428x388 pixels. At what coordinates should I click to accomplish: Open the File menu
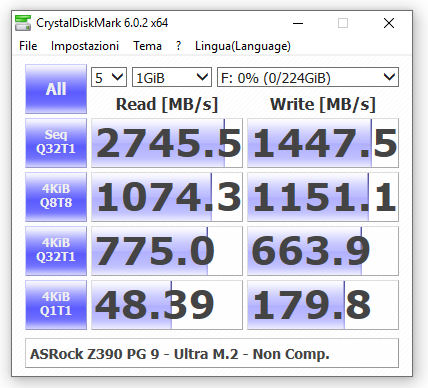tap(28, 46)
